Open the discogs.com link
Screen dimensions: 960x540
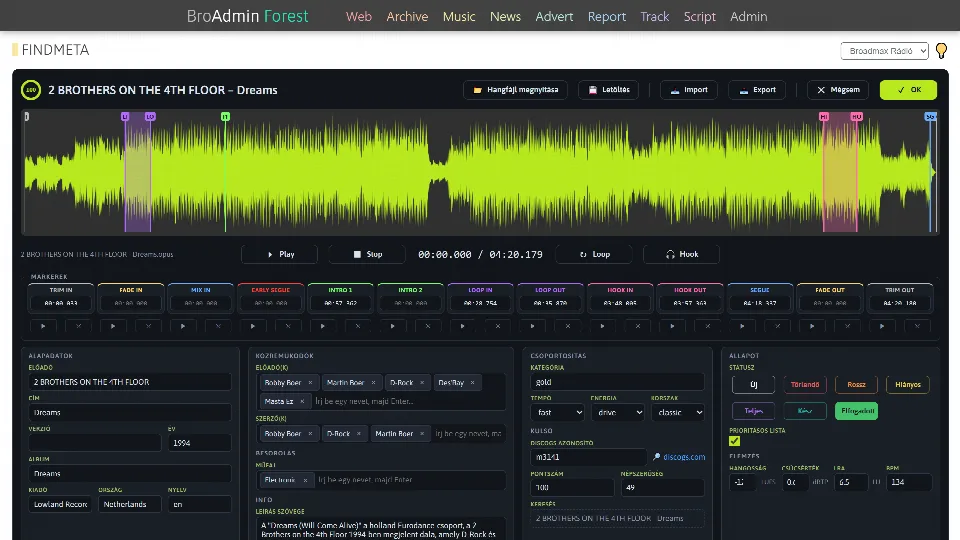tap(684, 457)
